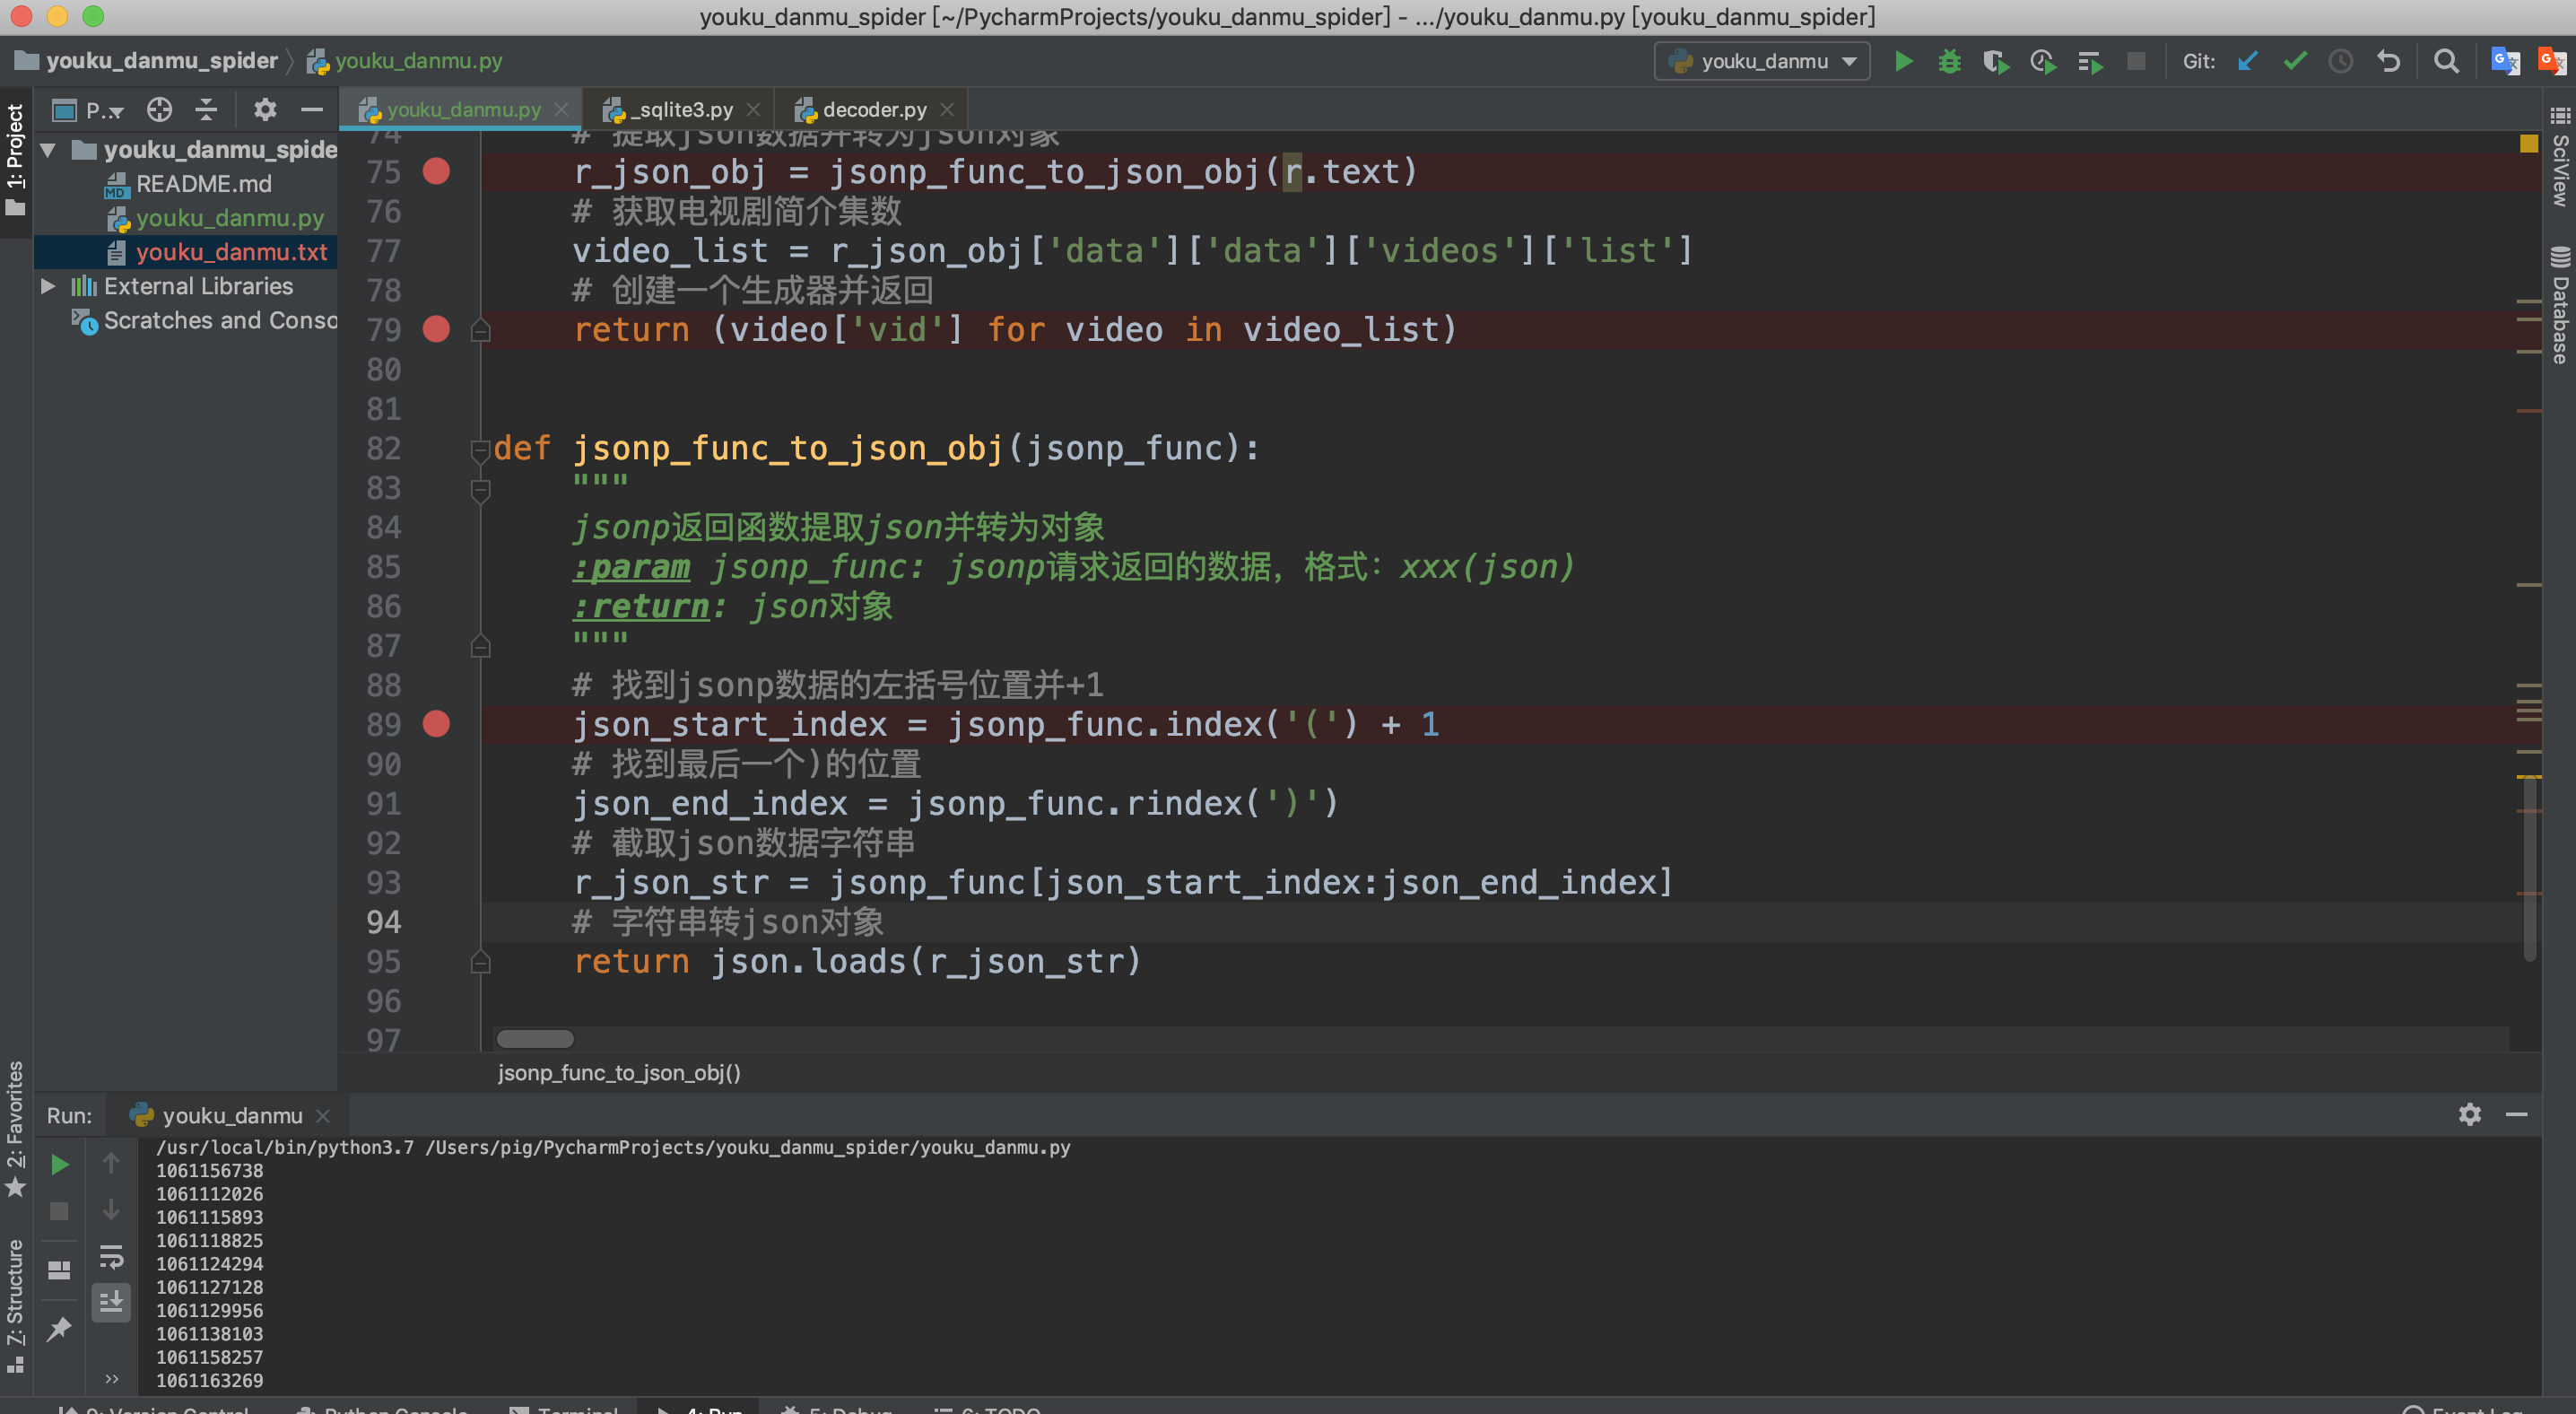2576x1414 pixels.
Task: Start debugging with the bug icon
Action: point(1949,61)
